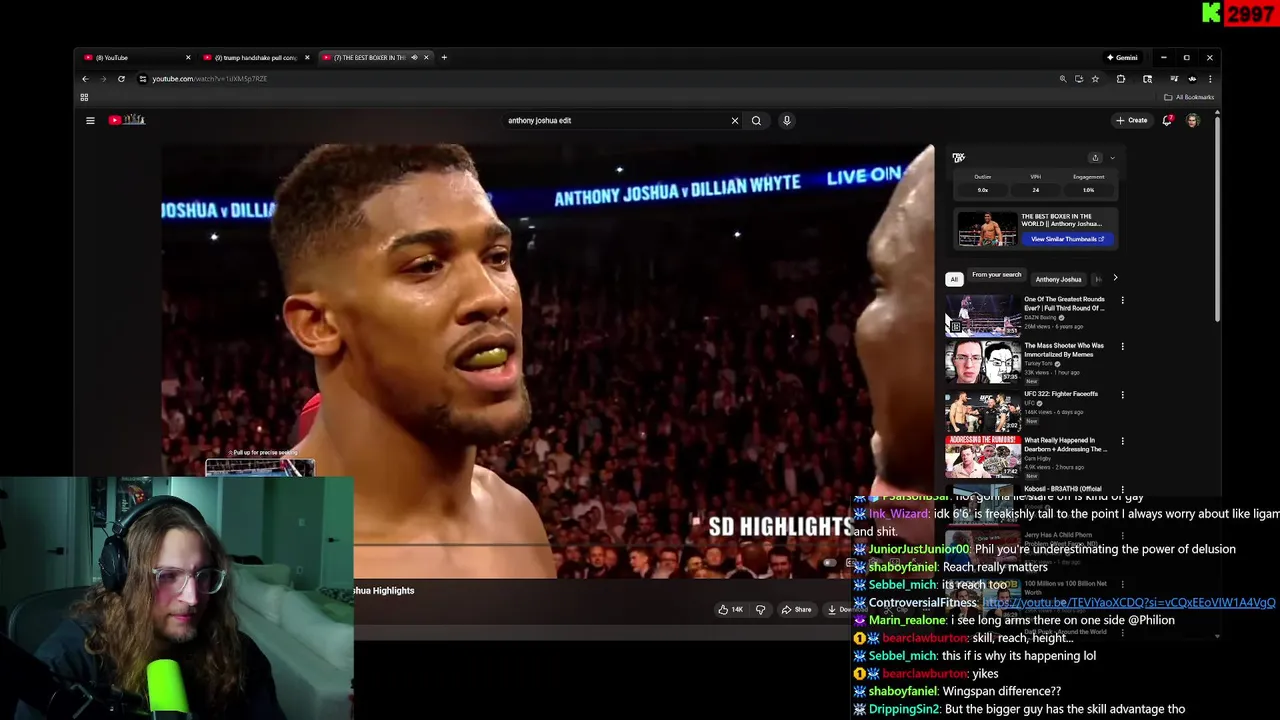Show more filter chips with right arrow
1280x720 pixels.
pos(1115,278)
